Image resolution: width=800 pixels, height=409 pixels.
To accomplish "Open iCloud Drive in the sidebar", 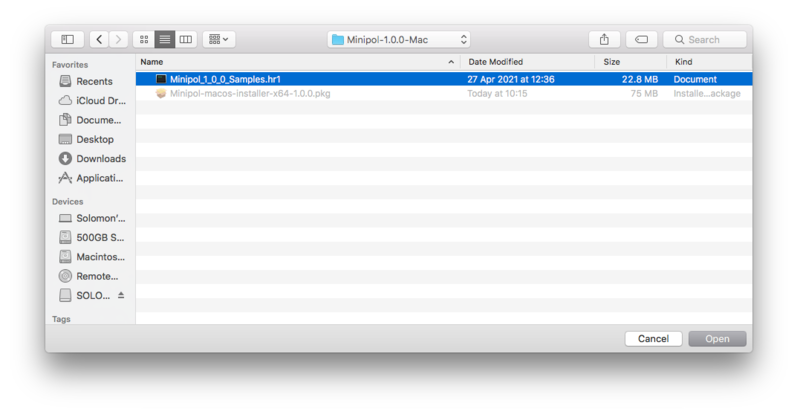I will click(92, 100).
